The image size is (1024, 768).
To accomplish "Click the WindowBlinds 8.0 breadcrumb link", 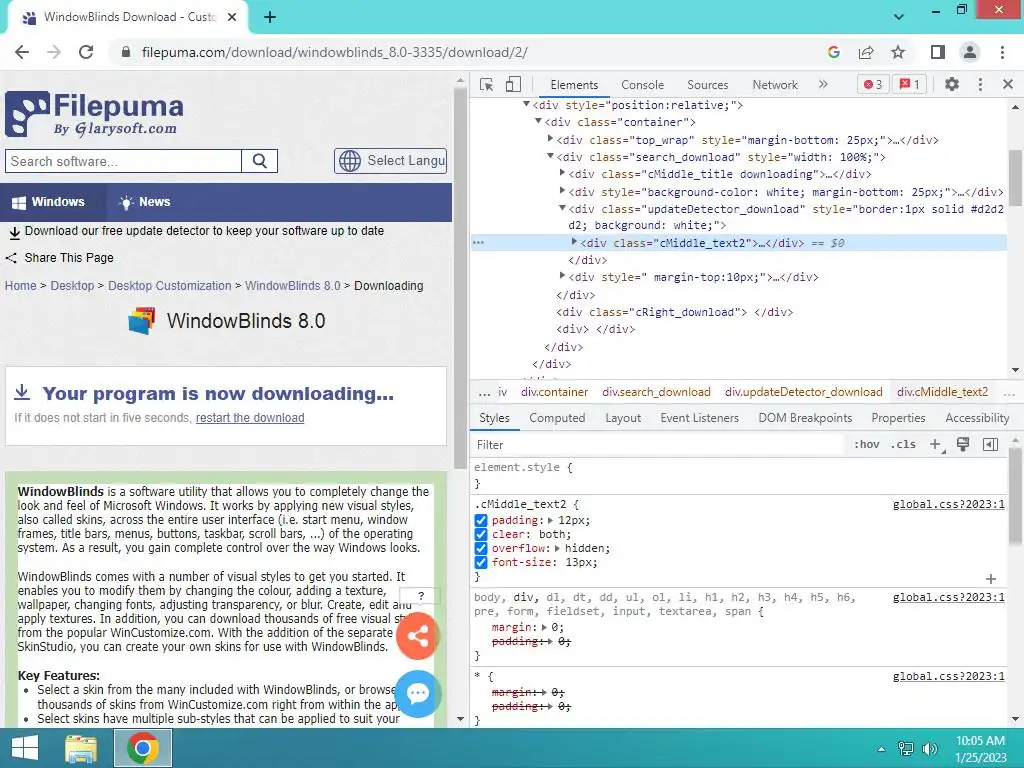I will point(293,285).
